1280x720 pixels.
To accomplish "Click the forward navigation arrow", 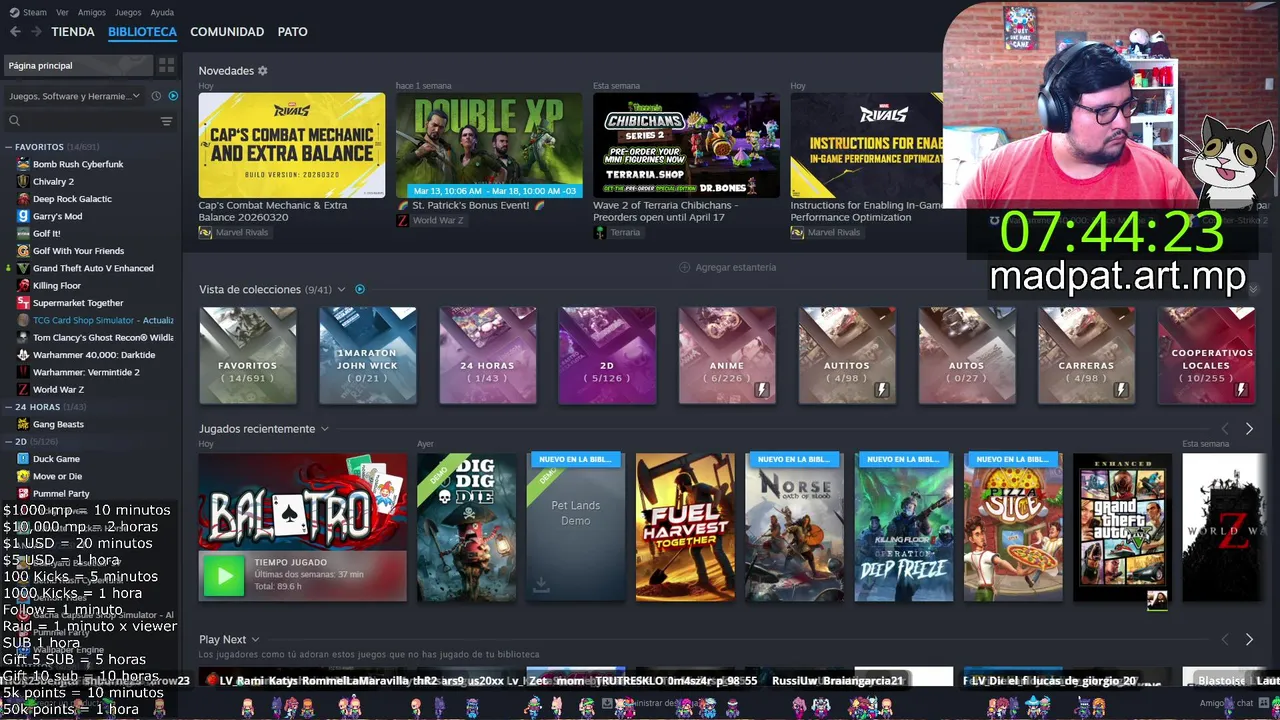I will (36, 32).
